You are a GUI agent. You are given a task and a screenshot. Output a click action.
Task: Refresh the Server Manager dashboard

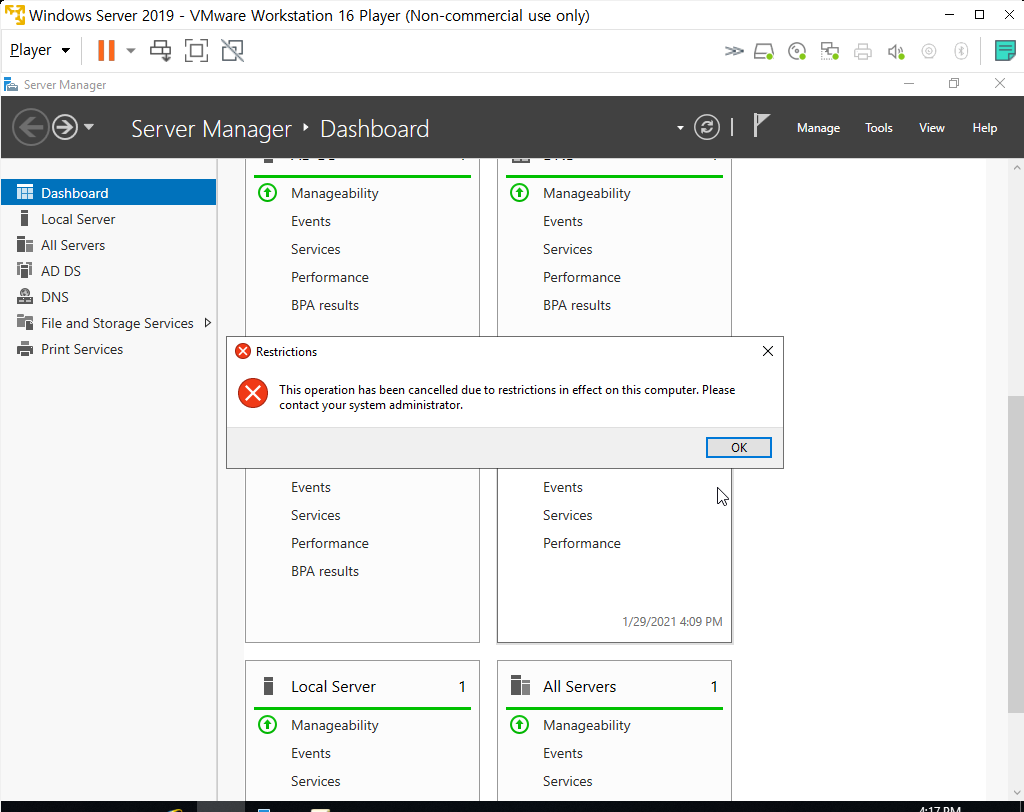click(x=707, y=127)
